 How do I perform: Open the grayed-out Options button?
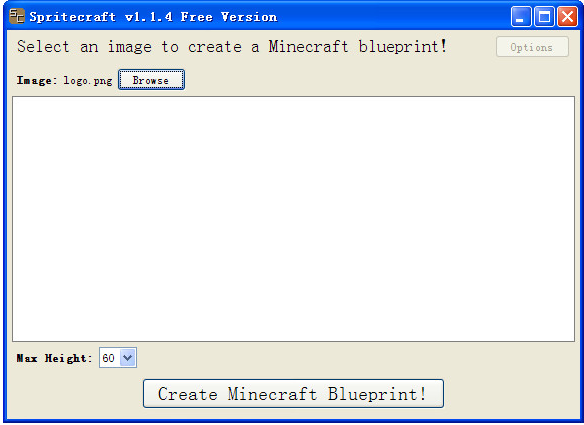pos(532,47)
